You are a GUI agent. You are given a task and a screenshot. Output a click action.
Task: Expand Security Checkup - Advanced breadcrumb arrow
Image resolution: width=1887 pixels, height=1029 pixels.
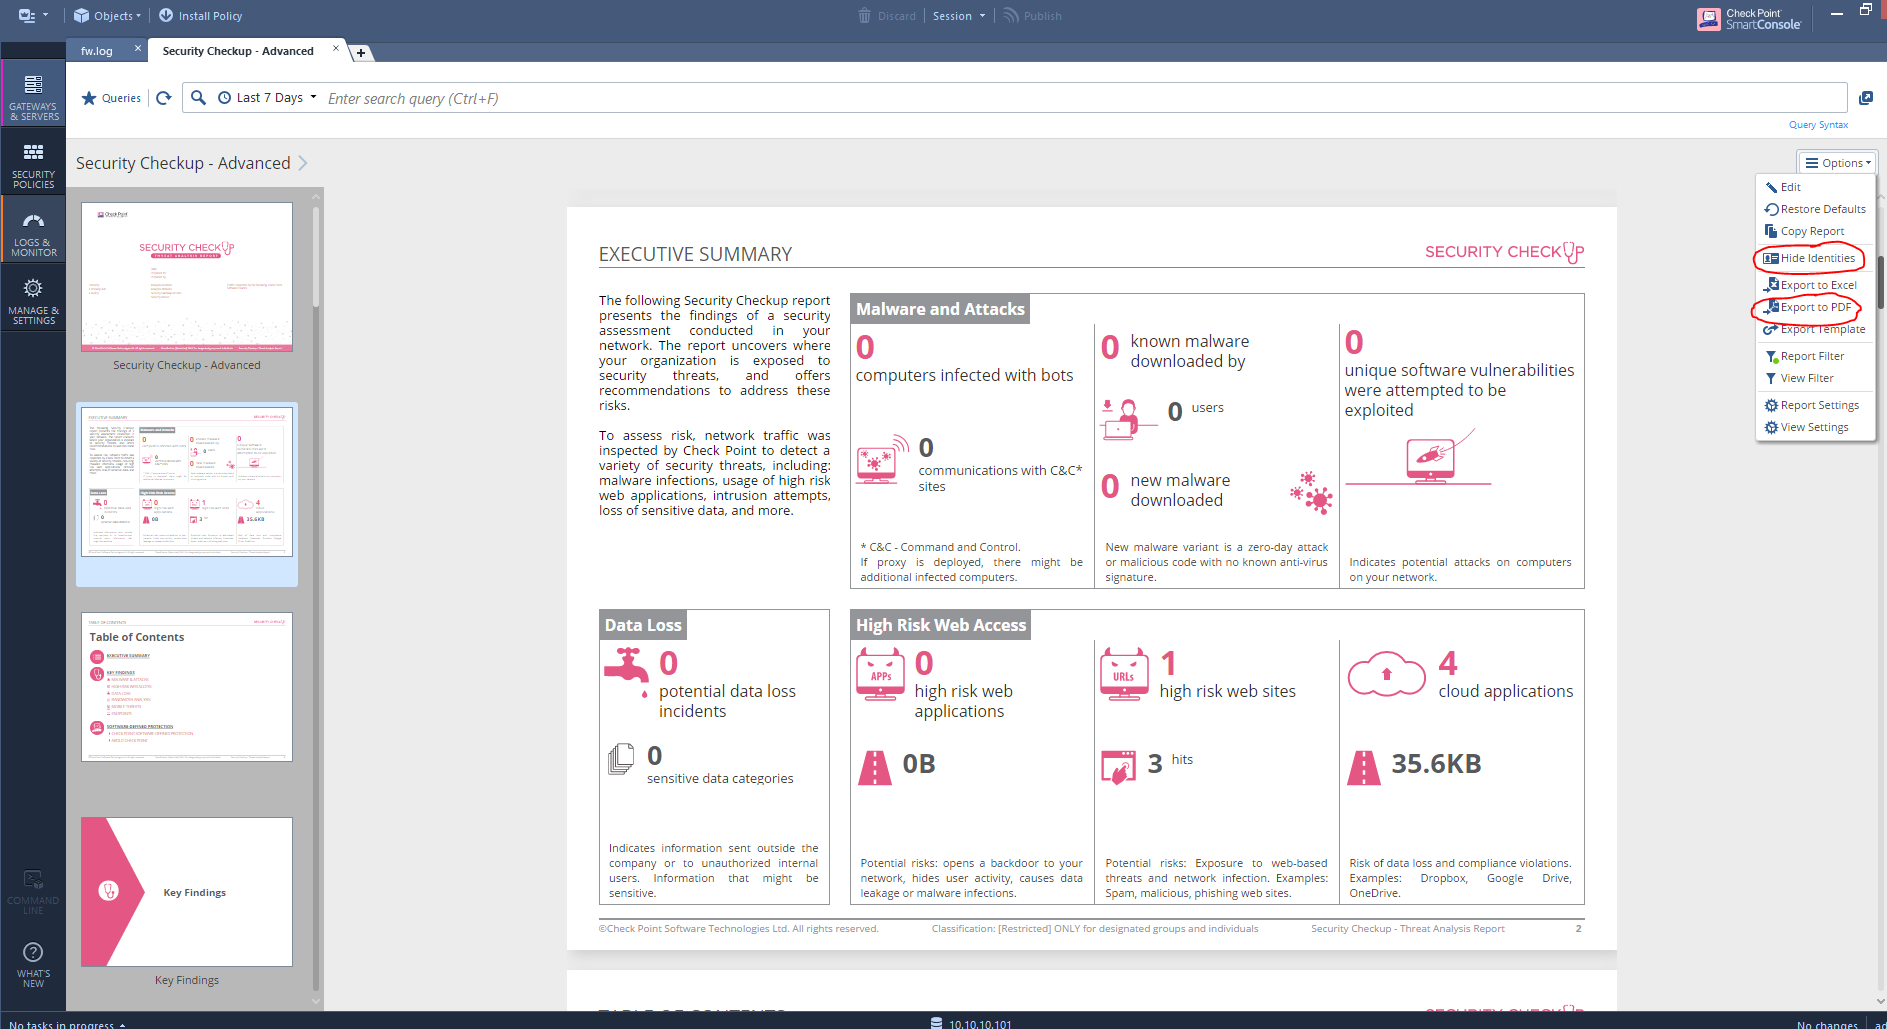coord(303,163)
